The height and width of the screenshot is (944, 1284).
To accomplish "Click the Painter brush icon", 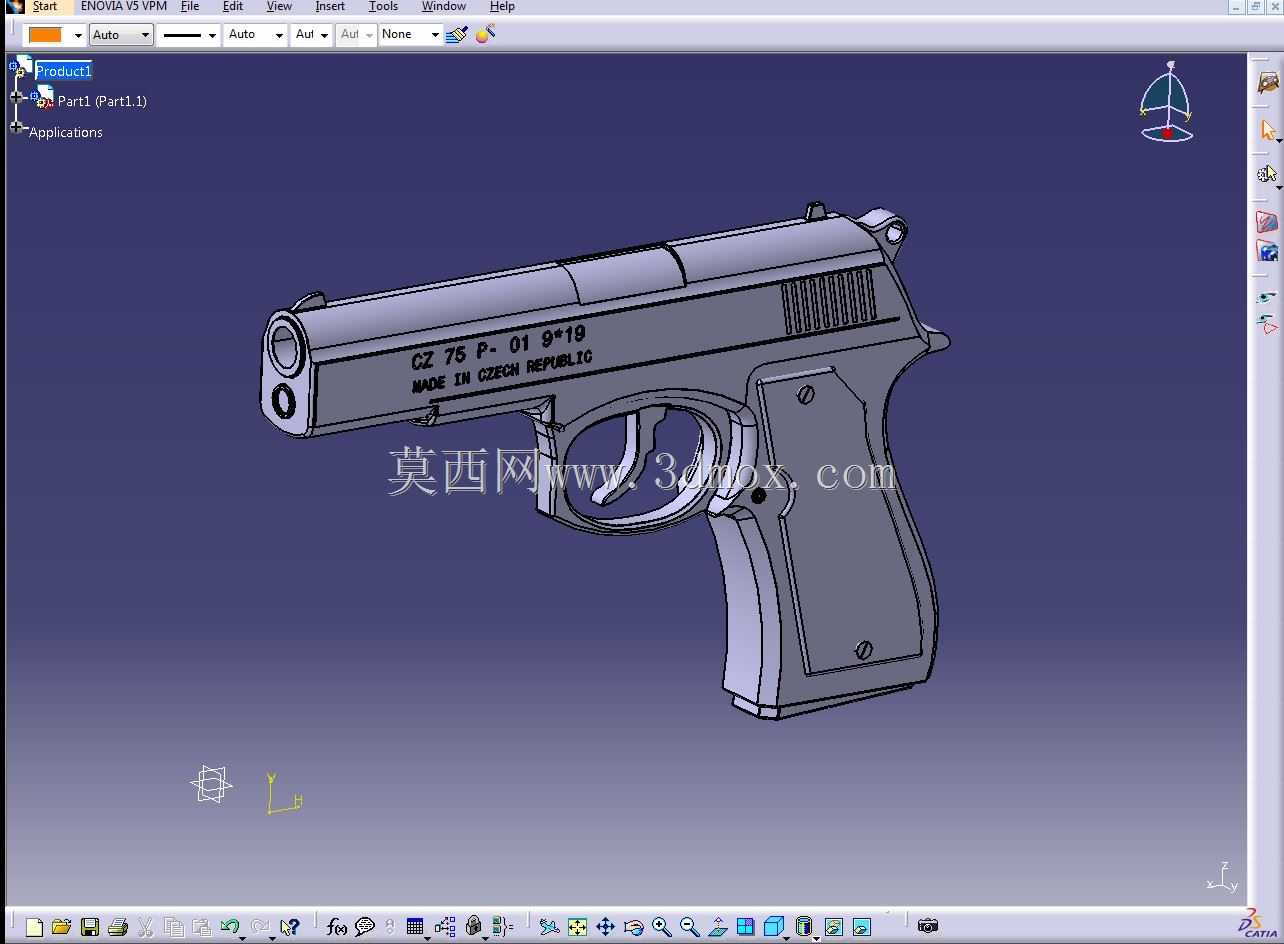I will pos(457,35).
